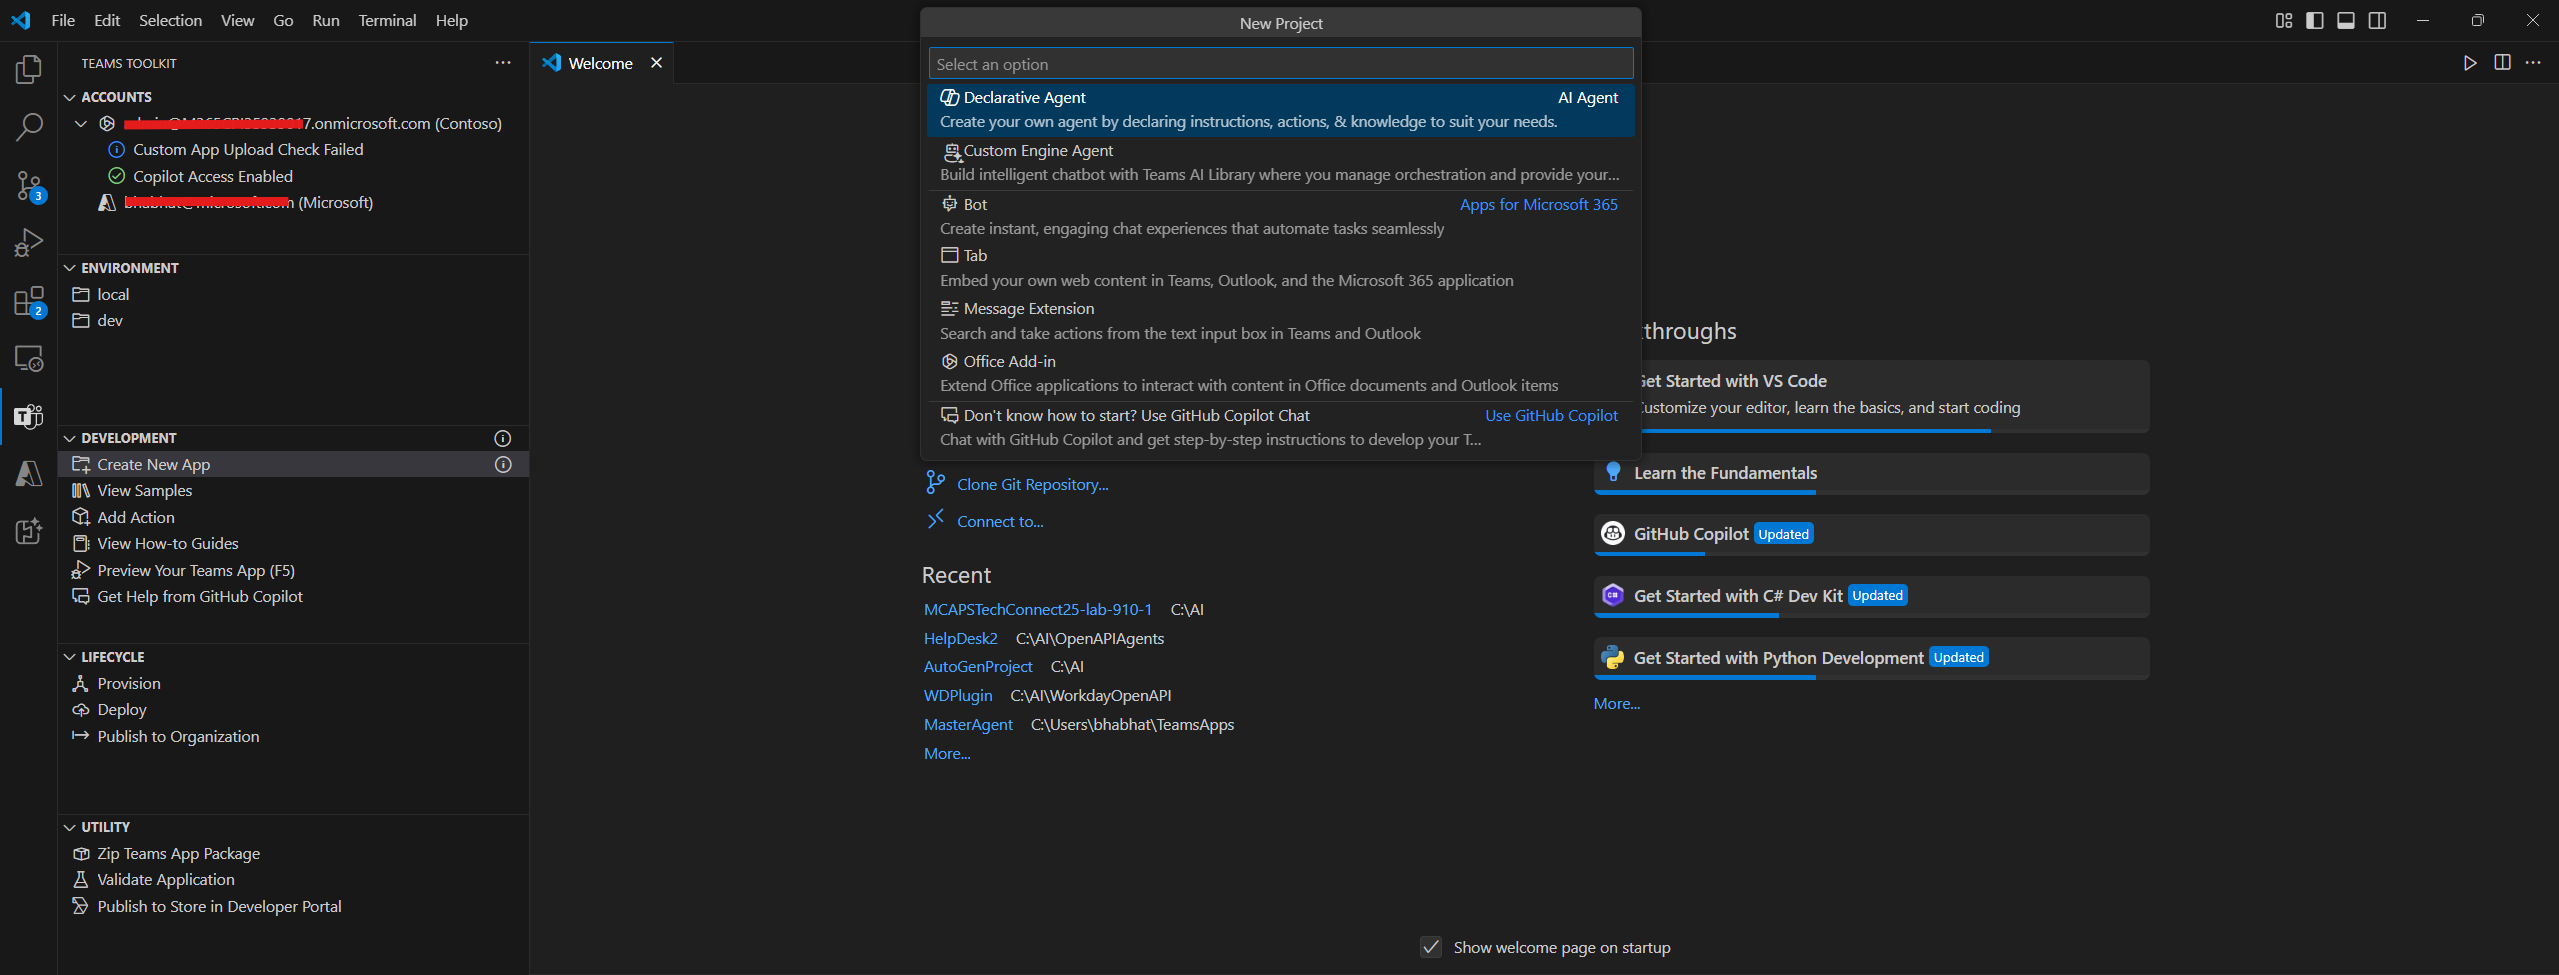The image size is (2559, 975).
Task: Open recent project HelpDesk2
Action: pyautogui.click(x=960, y=638)
